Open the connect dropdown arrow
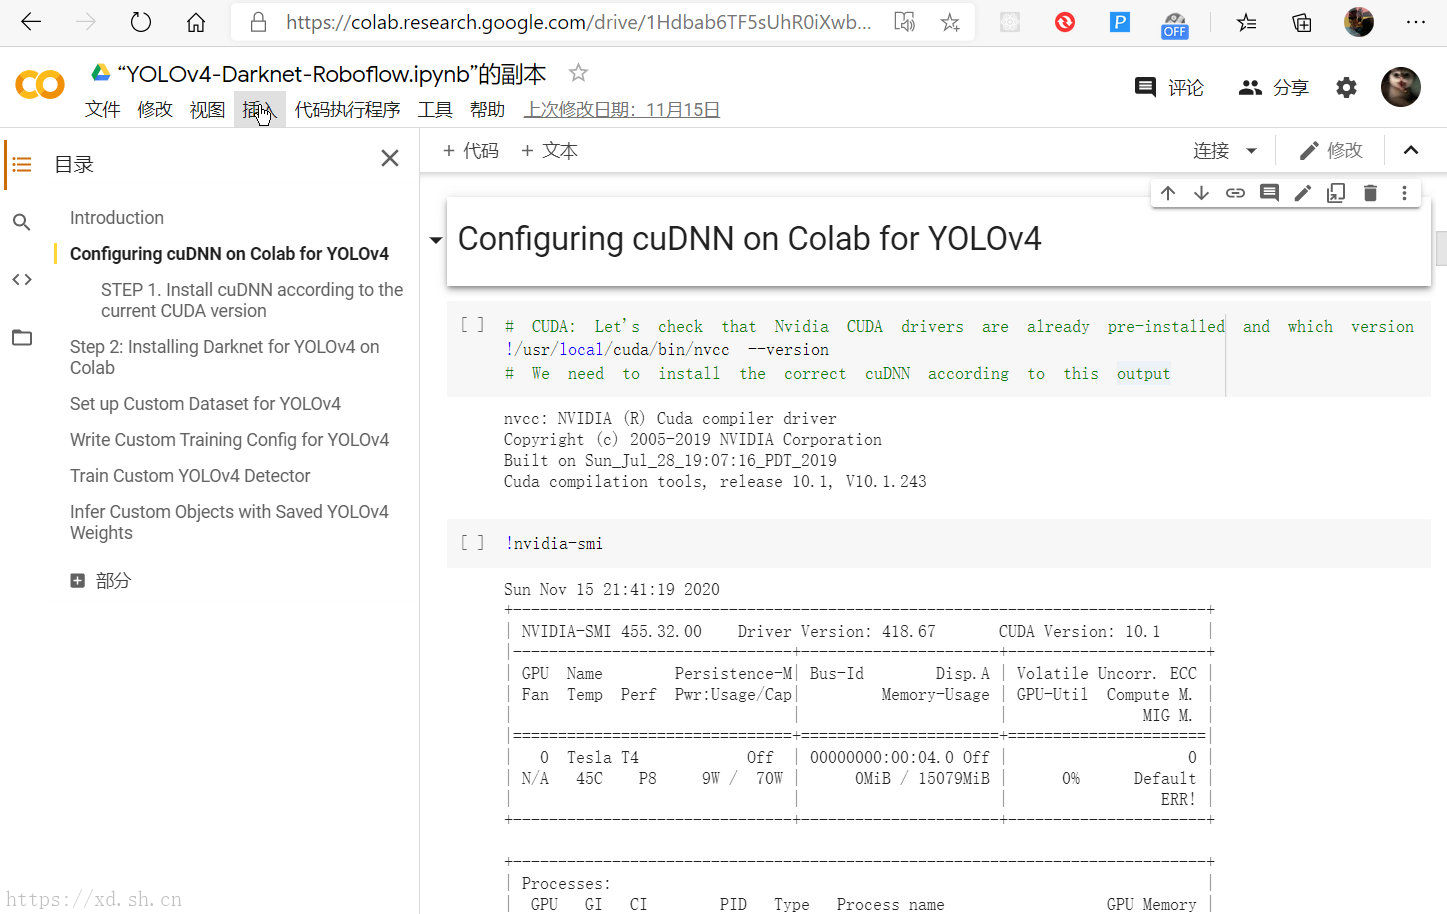This screenshot has width=1447, height=914. pyautogui.click(x=1251, y=151)
